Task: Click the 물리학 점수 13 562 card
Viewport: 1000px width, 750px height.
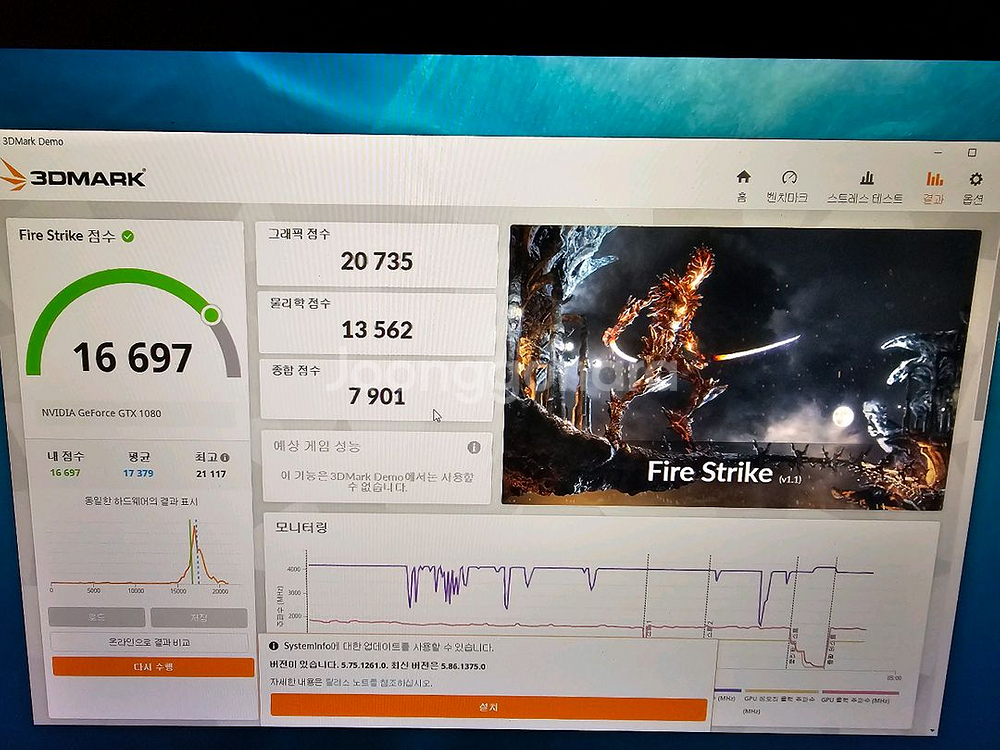Action: tap(377, 323)
